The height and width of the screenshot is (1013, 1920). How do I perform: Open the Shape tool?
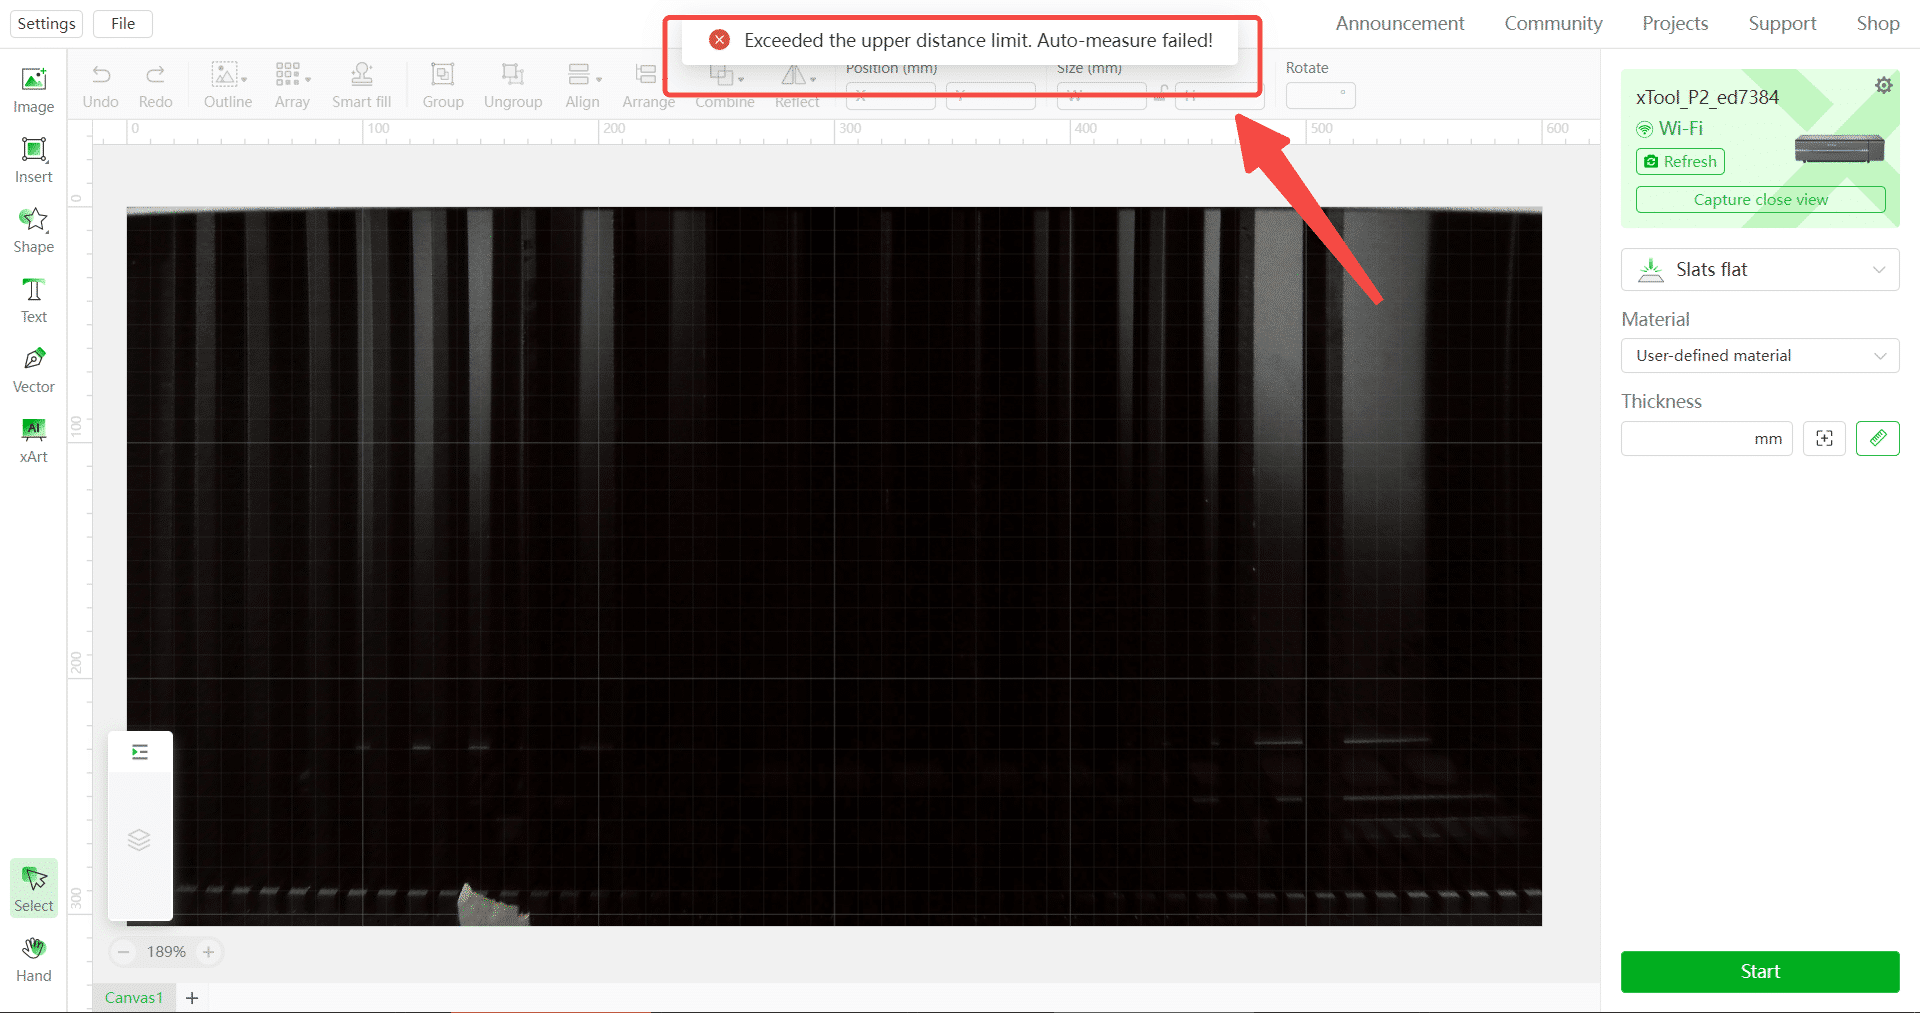(x=34, y=230)
